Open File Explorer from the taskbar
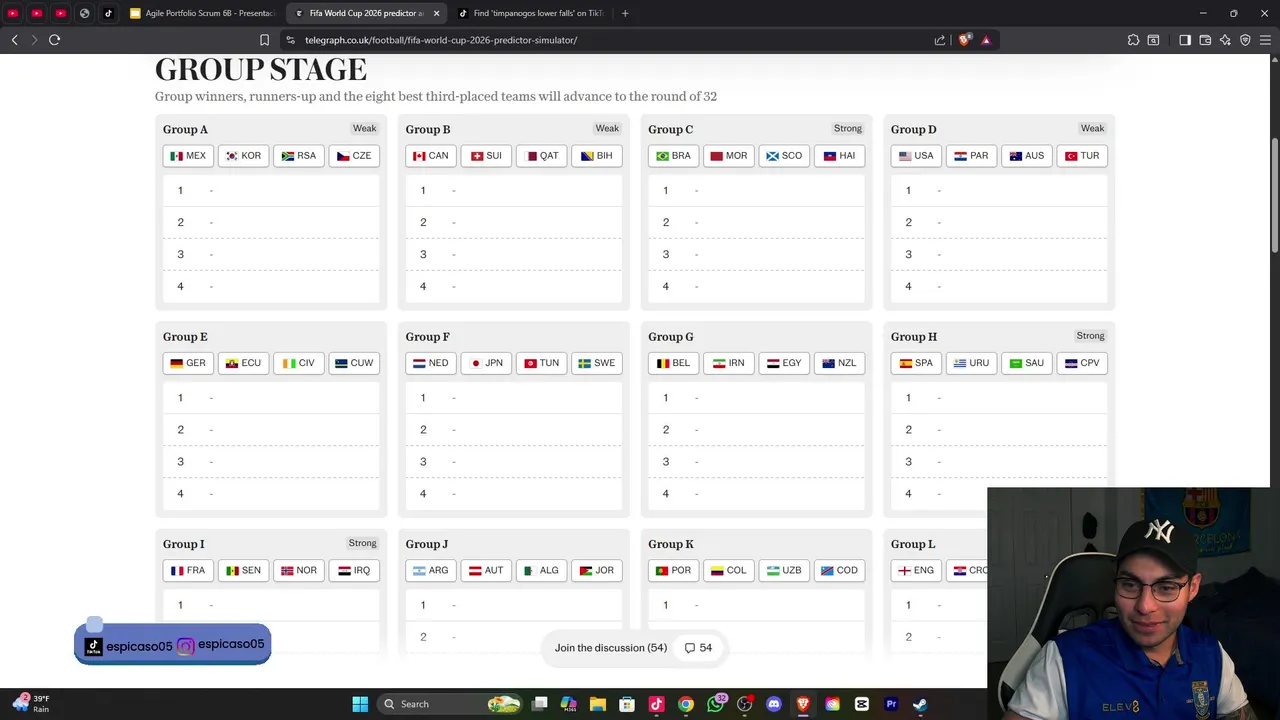1280x720 pixels. click(598, 704)
